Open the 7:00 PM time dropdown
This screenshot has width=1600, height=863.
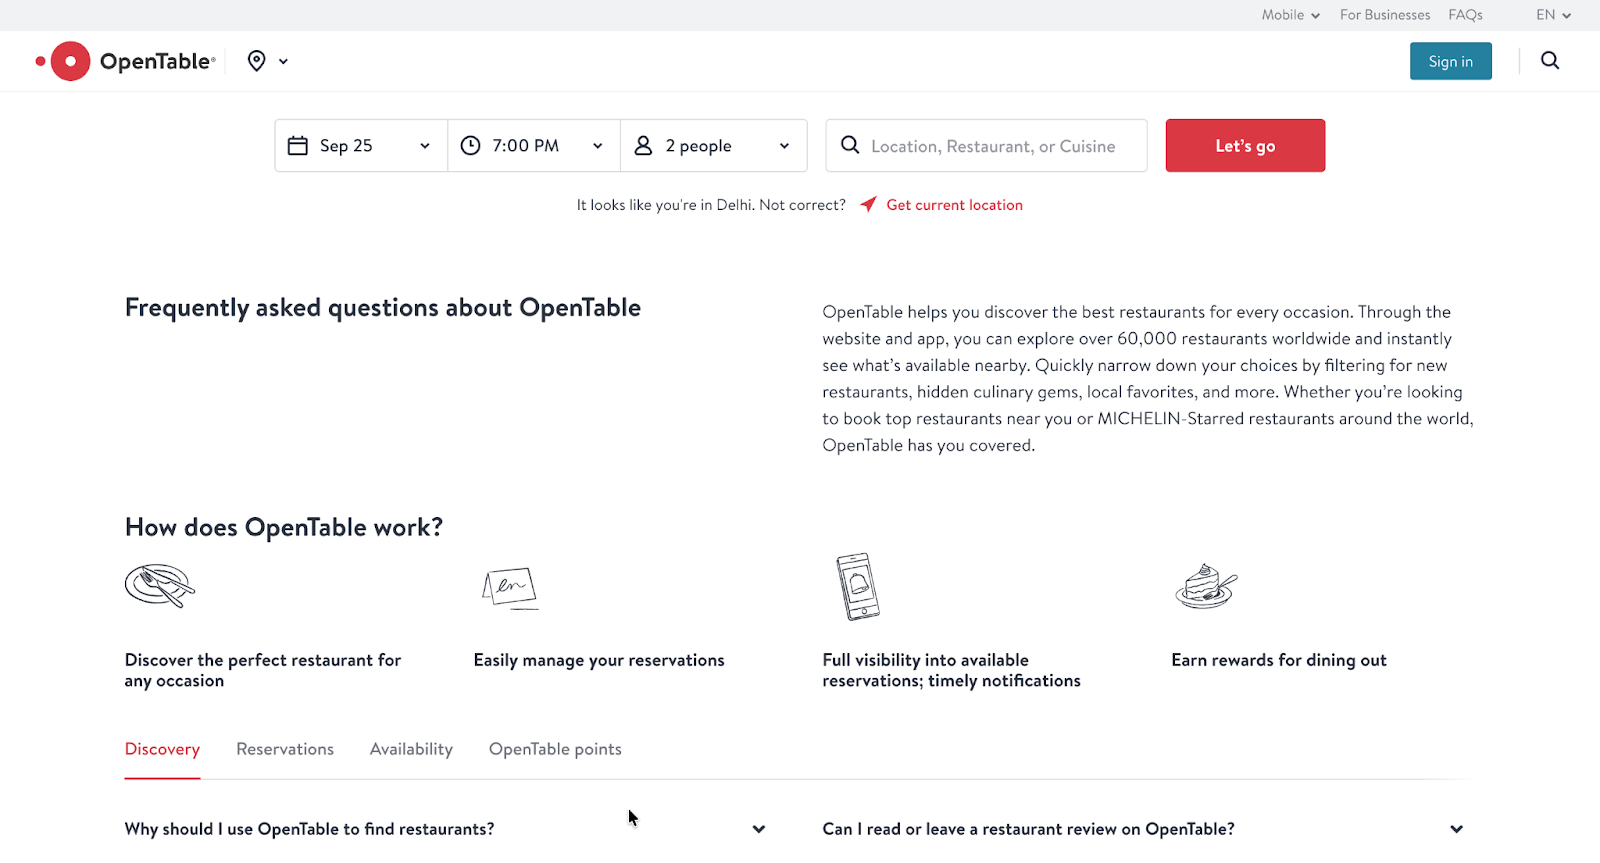coord(534,146)
